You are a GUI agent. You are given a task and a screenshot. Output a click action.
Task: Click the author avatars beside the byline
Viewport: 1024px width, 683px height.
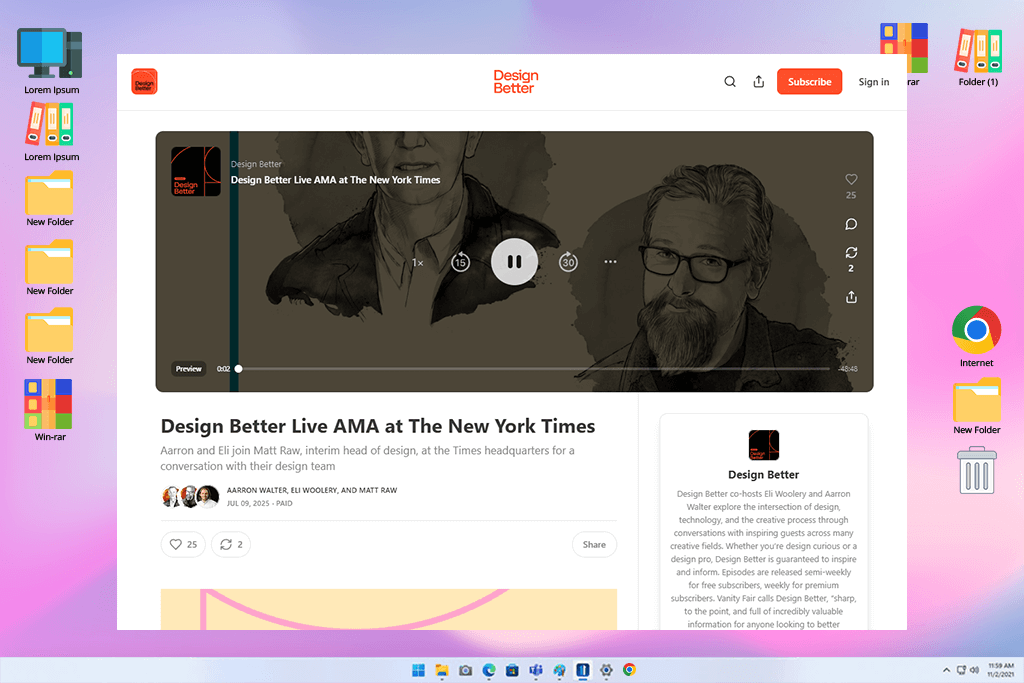(190, 497)
